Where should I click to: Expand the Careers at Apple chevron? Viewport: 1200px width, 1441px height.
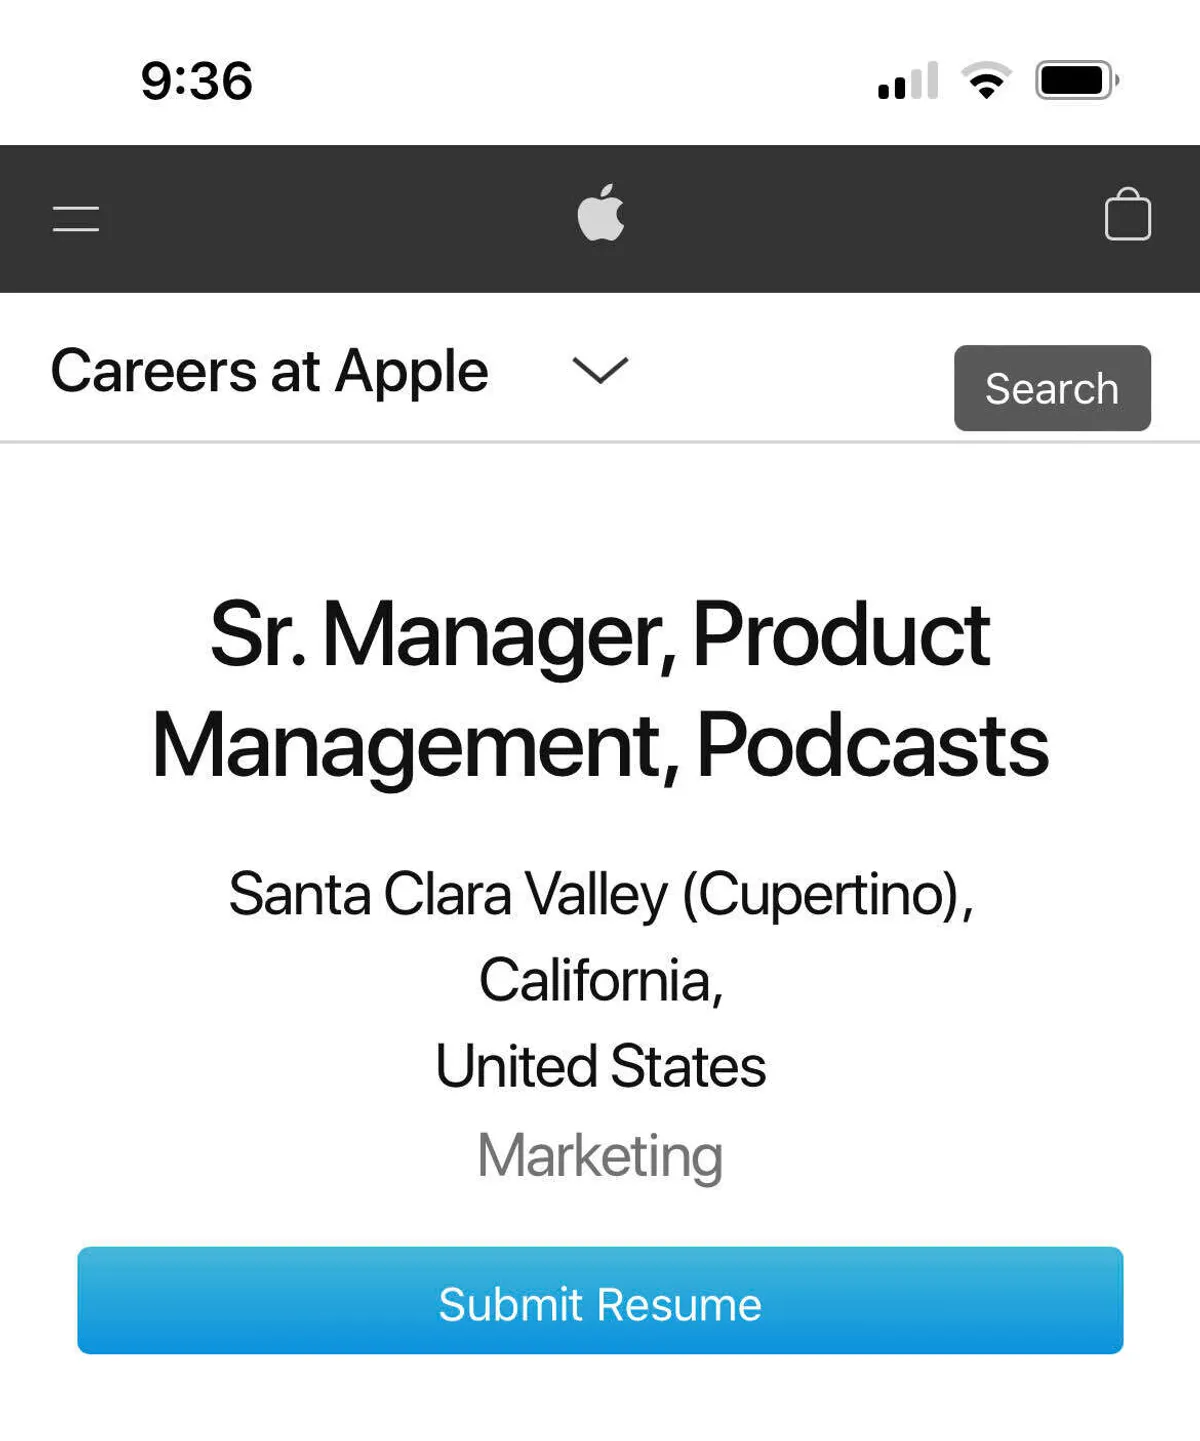(600, 370)
